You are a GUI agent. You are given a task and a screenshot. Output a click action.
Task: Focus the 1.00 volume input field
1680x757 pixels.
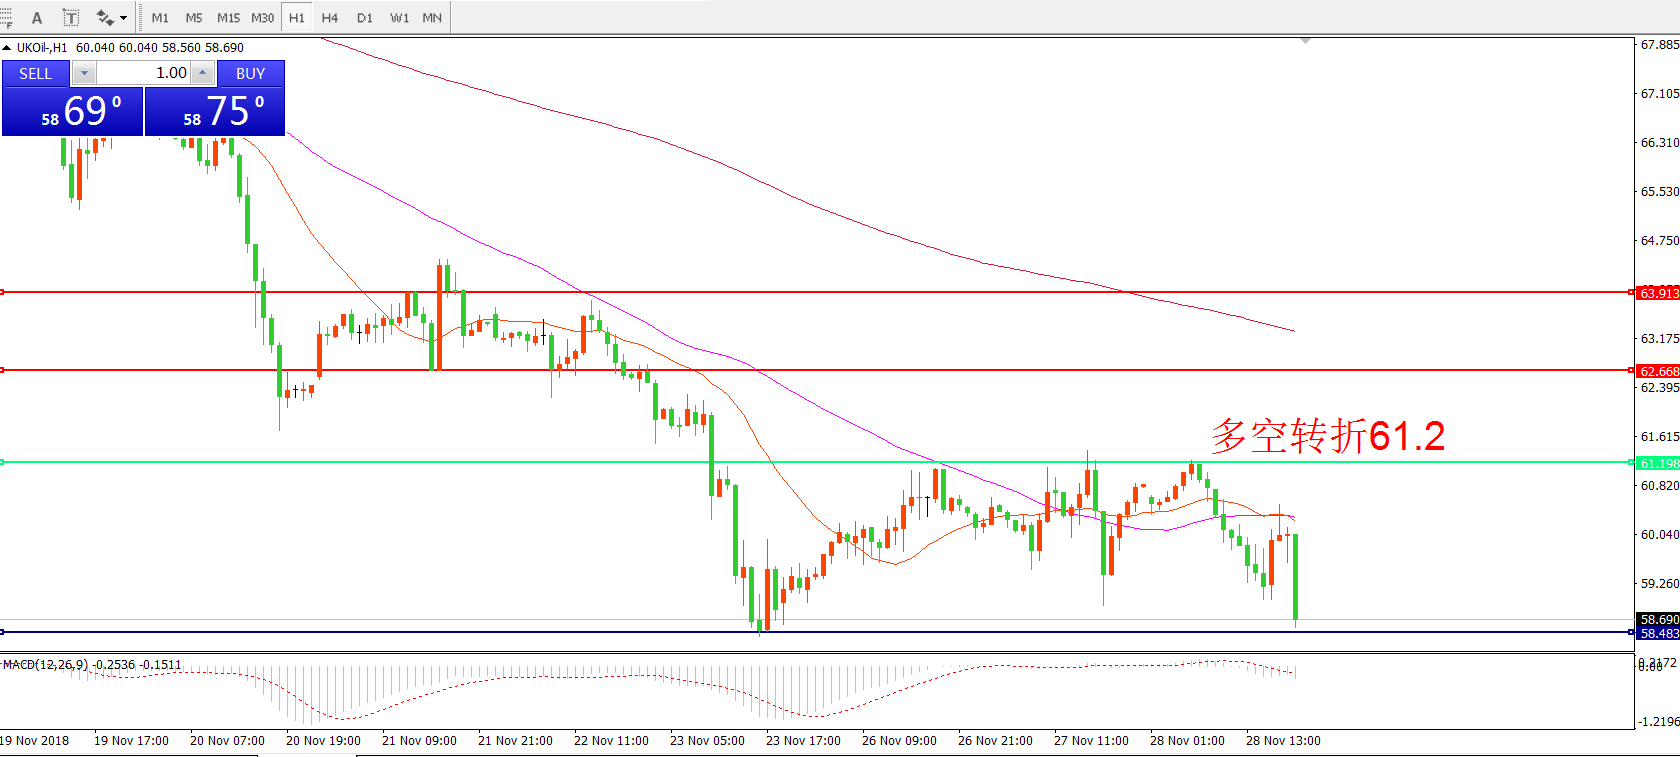(x=144, y=73)
